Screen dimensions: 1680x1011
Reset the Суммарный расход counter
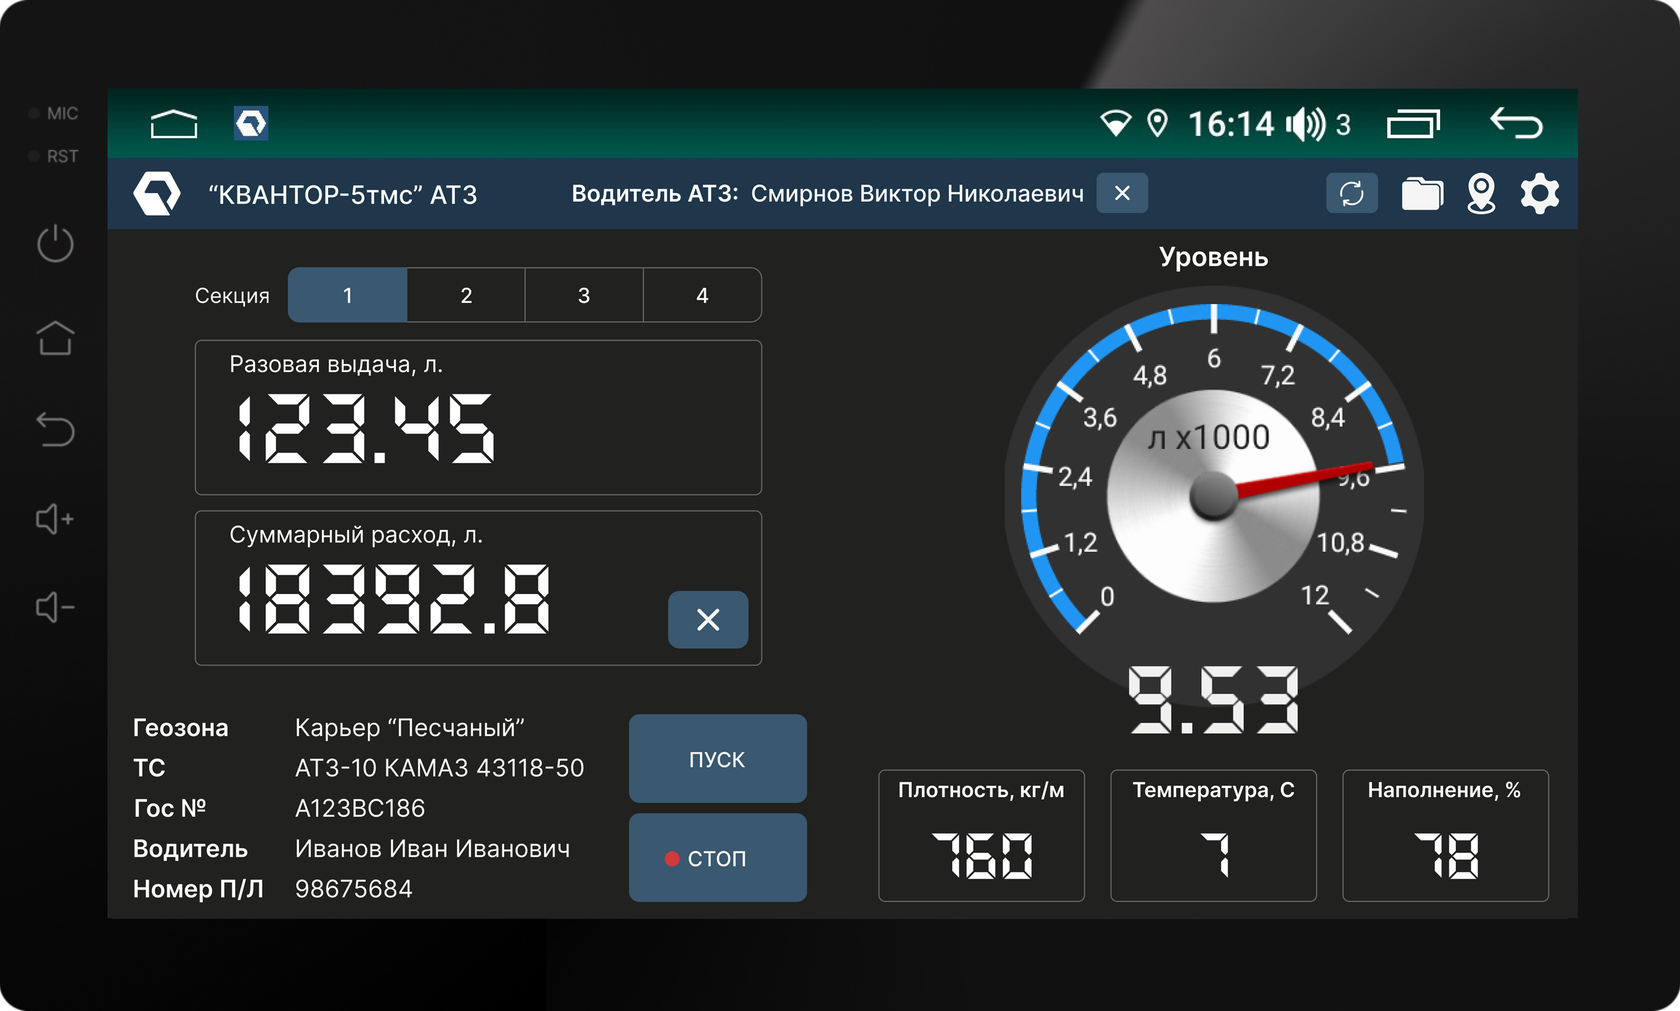[708, 620]
